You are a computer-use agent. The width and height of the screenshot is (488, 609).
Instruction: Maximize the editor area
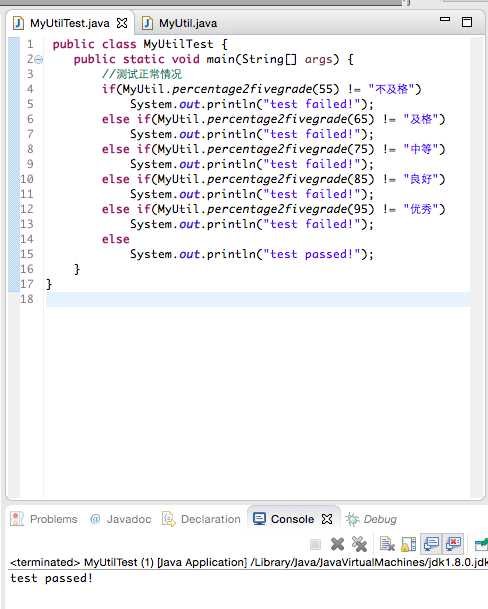(467, 22)
